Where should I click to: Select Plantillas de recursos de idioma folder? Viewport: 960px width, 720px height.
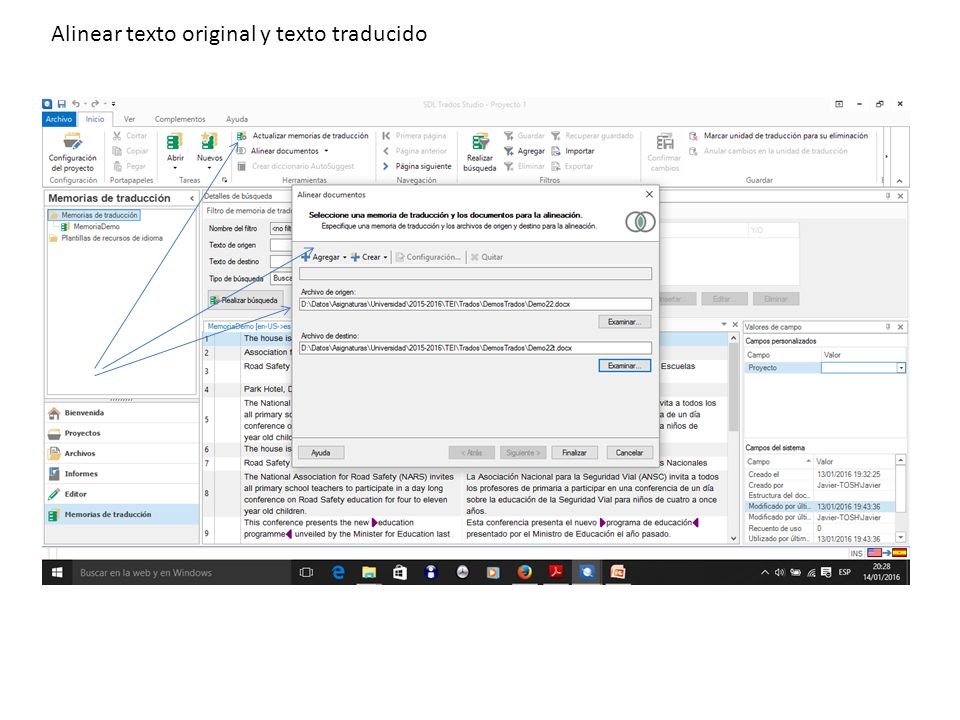coord(107,238)
